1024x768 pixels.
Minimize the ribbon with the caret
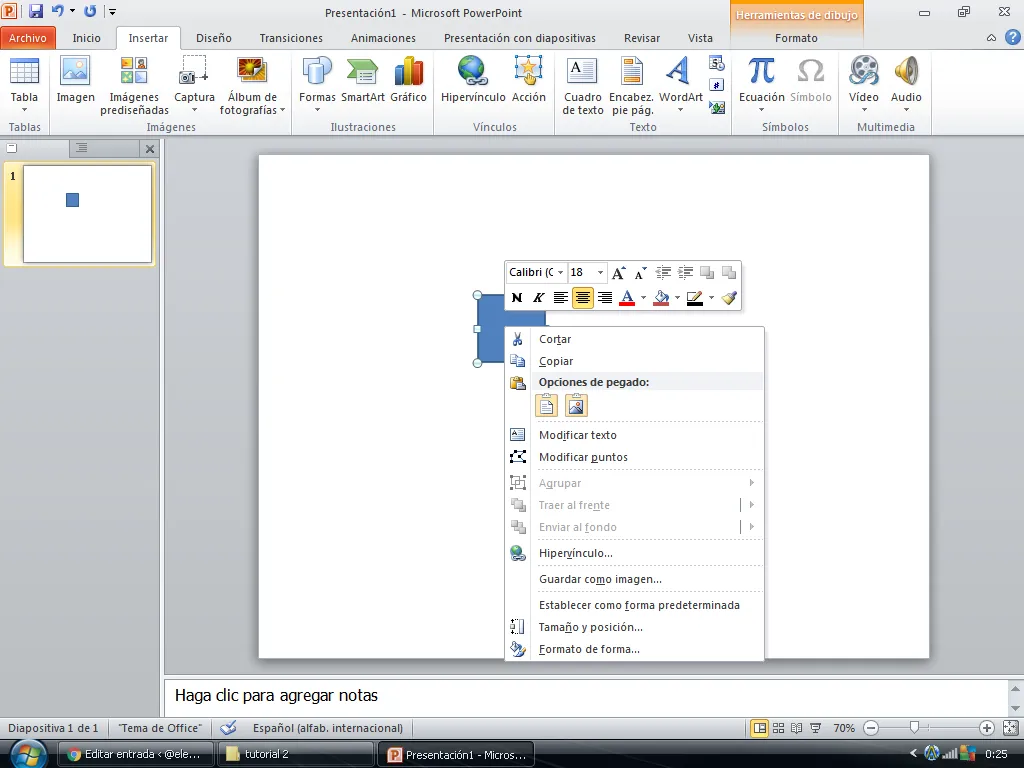[x=991, y=38]
